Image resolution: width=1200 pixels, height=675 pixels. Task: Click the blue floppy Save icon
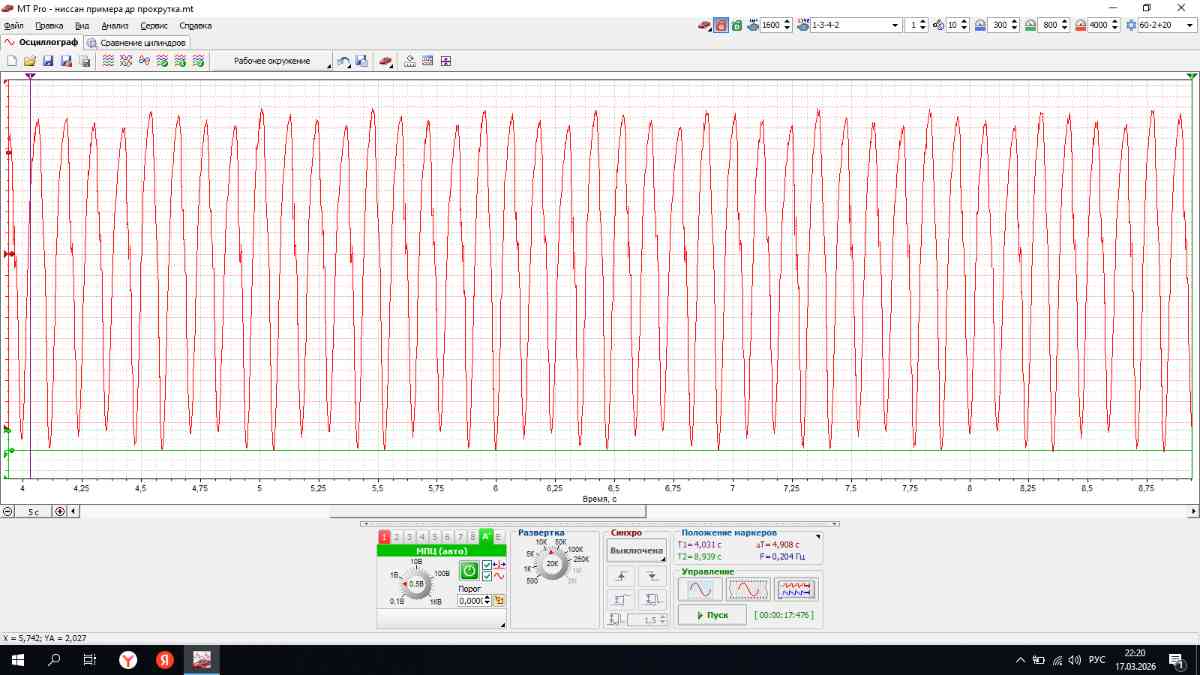click(48, 61)
